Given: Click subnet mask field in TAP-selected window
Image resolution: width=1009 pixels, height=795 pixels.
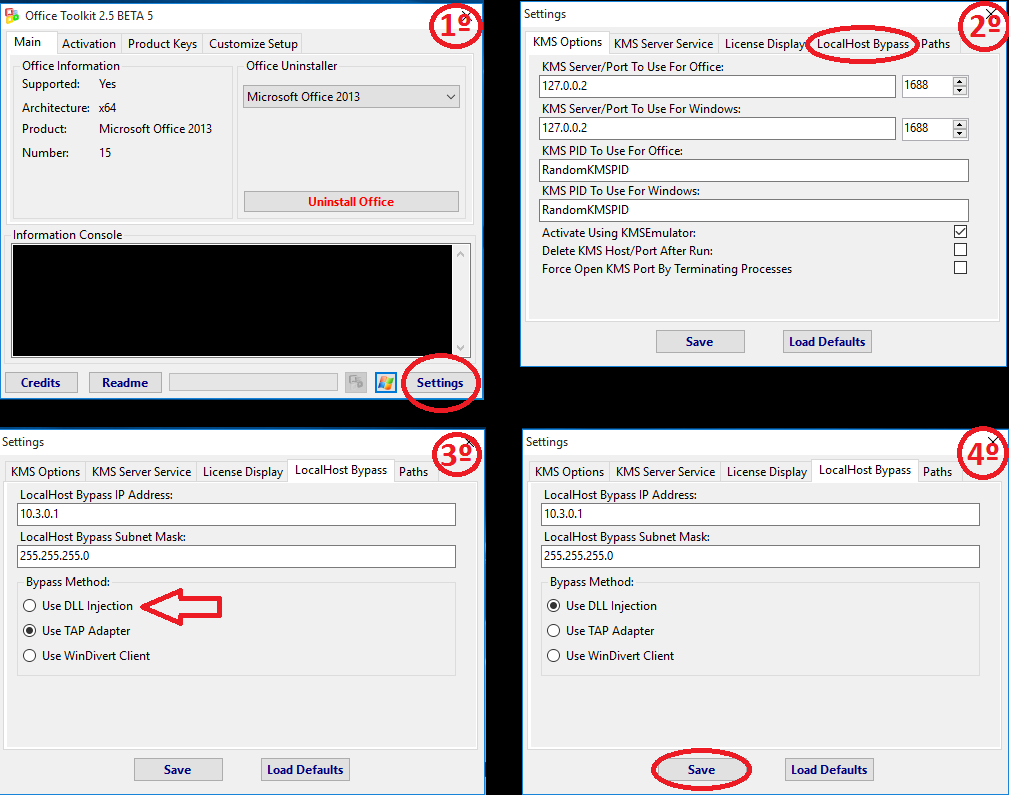Looking at the screenshot, I should click(x=236, y=556).
